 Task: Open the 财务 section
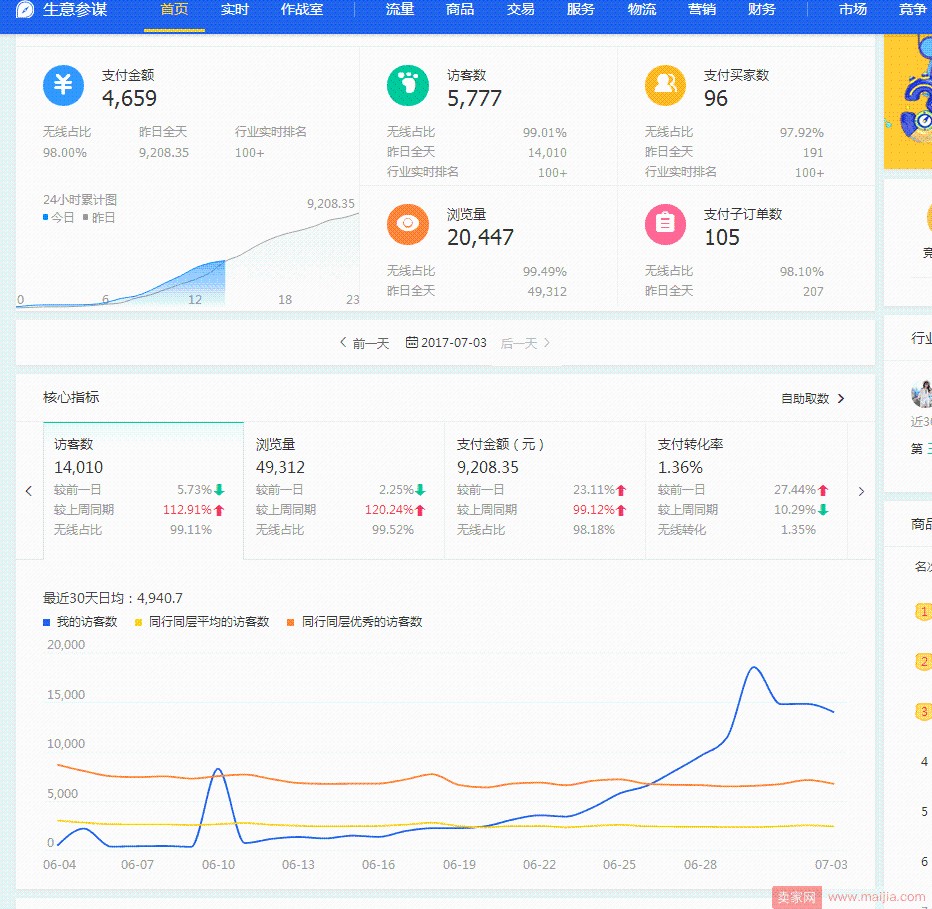click(762, 10)
